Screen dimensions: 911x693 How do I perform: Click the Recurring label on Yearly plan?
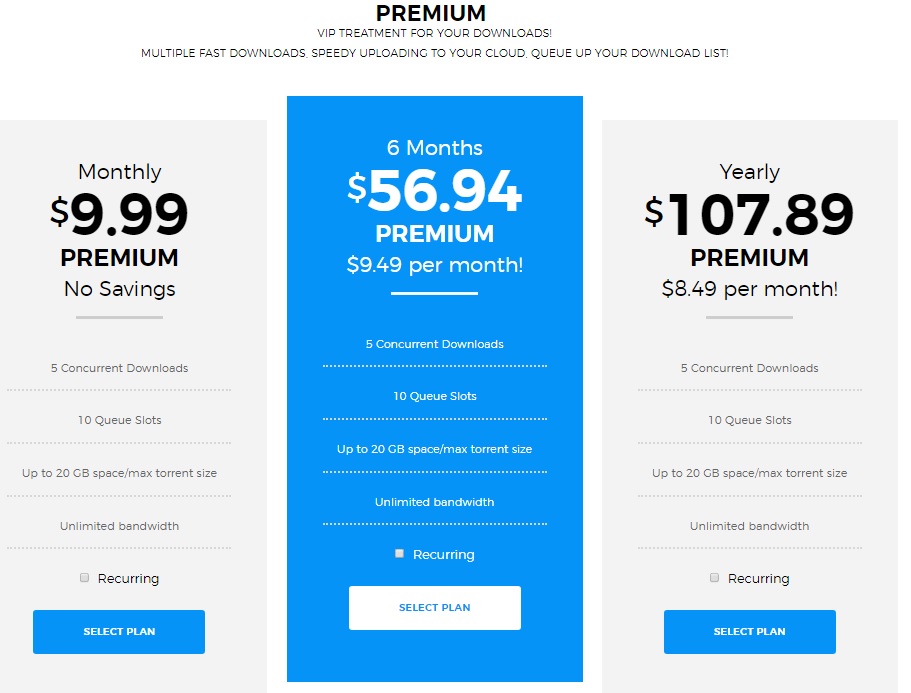[x=759, y=579]
